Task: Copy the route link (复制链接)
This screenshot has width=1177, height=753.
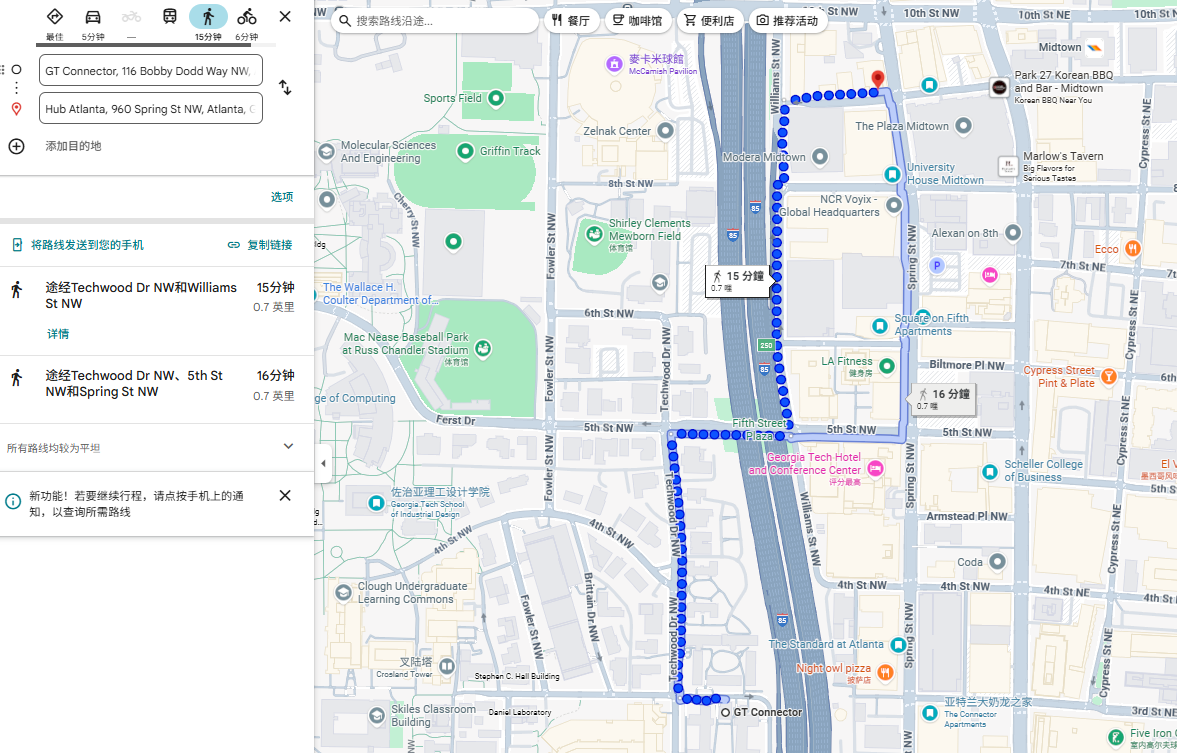Action: [x=260, y=245]
